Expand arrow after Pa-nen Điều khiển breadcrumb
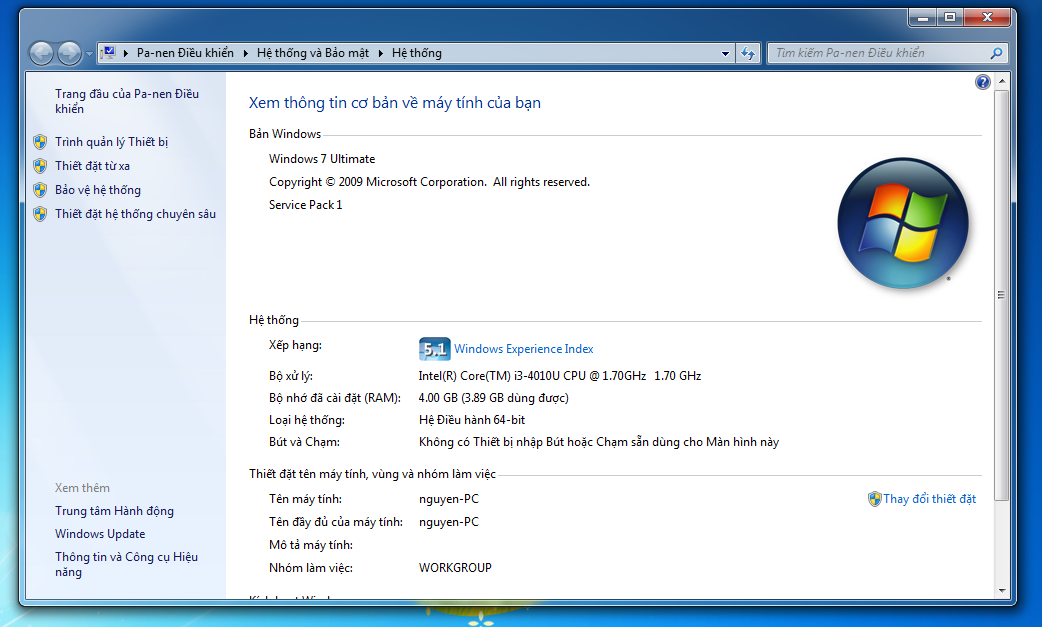Image resolution: width=1042 pixels, height=627 pixels. click(245, 53)
